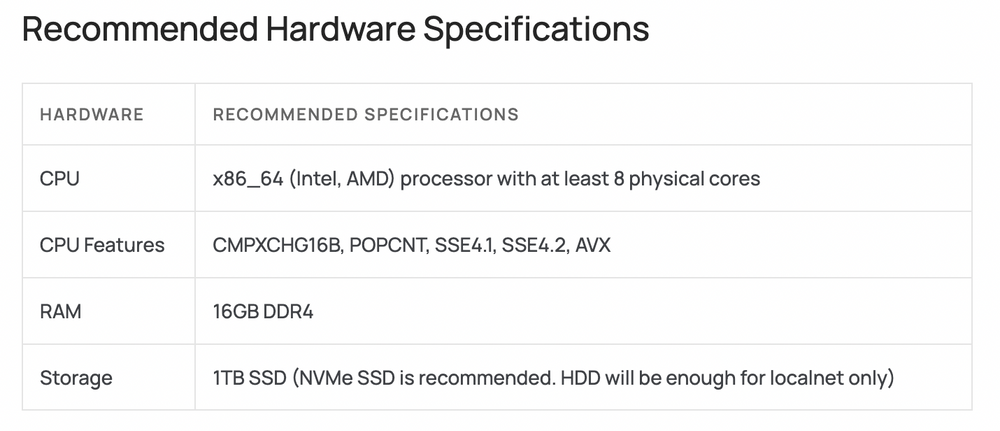Click the CPU Features row label

pyautogui.click(x=102, y=245)
